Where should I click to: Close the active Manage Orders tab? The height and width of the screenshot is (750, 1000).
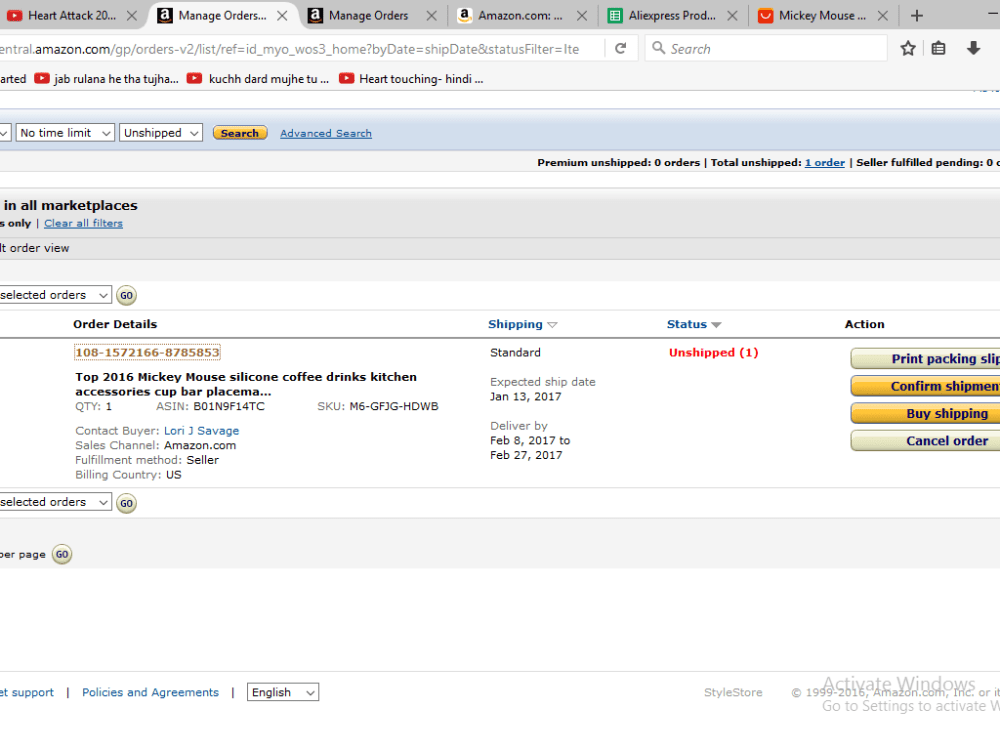[x=282, y=16]
